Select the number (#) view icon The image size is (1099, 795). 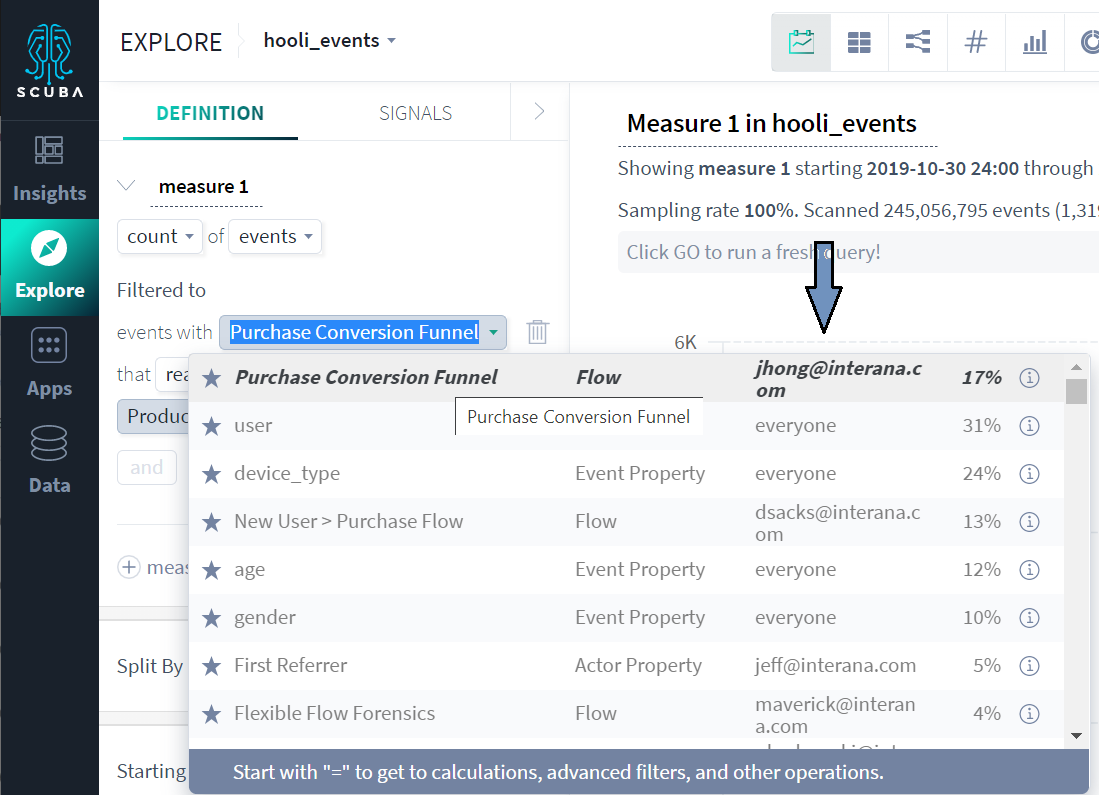point(976,42)
